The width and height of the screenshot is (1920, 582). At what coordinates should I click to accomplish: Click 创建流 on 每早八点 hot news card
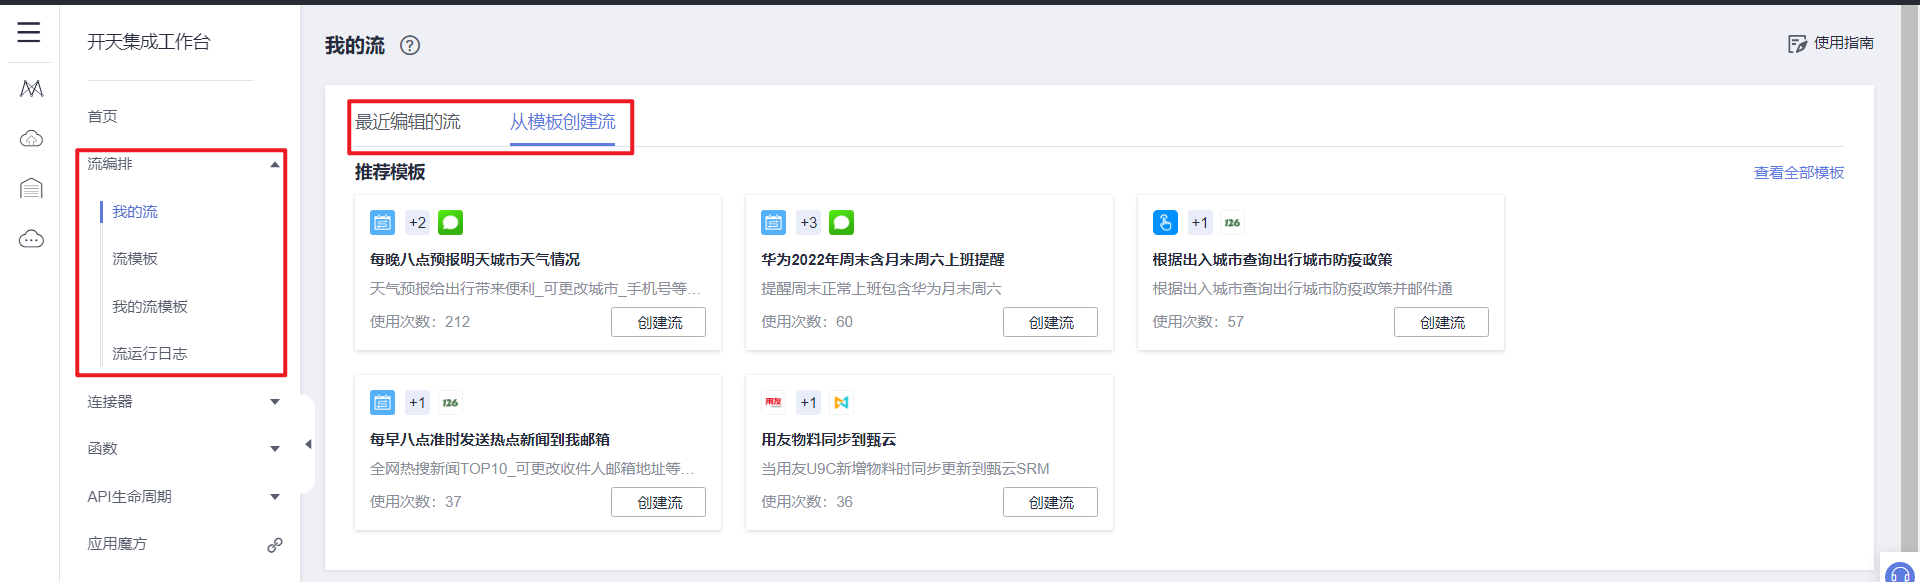[659, 502]
